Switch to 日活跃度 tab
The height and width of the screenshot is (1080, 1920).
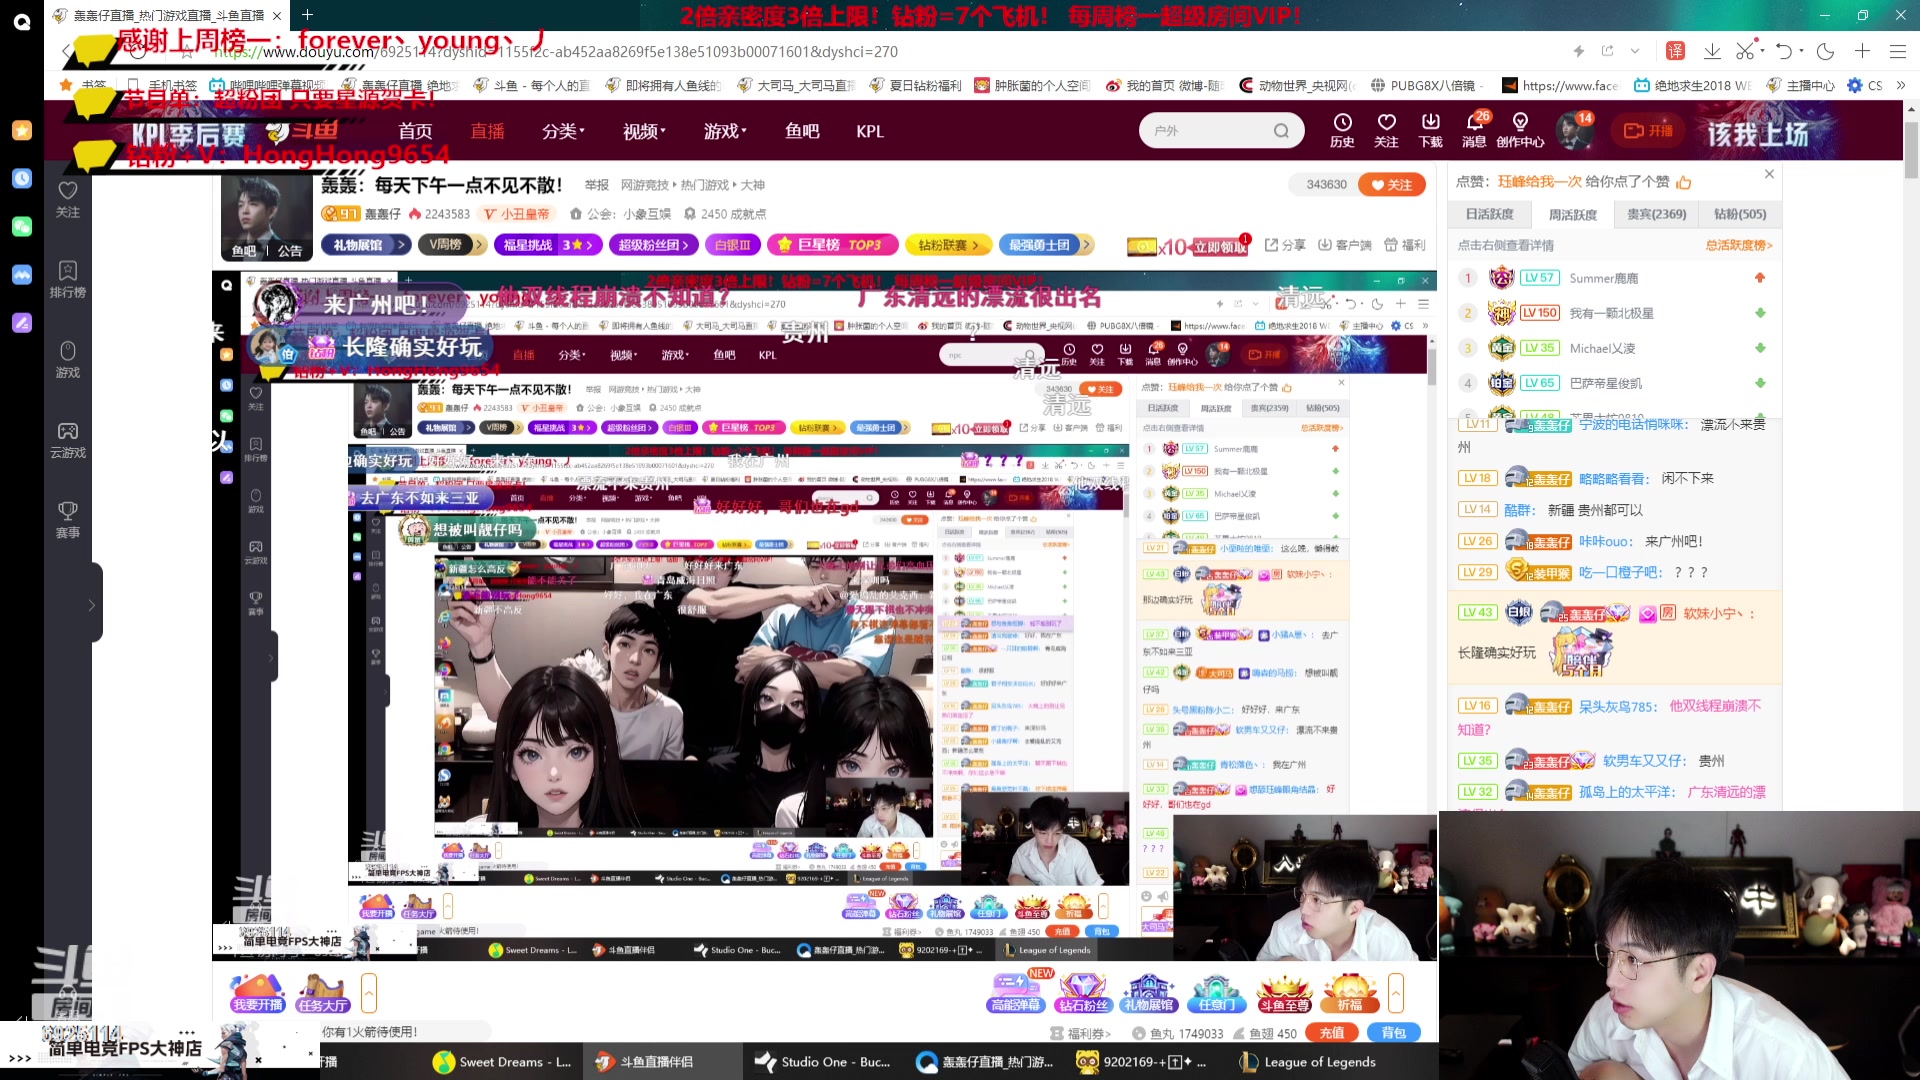1489,214
